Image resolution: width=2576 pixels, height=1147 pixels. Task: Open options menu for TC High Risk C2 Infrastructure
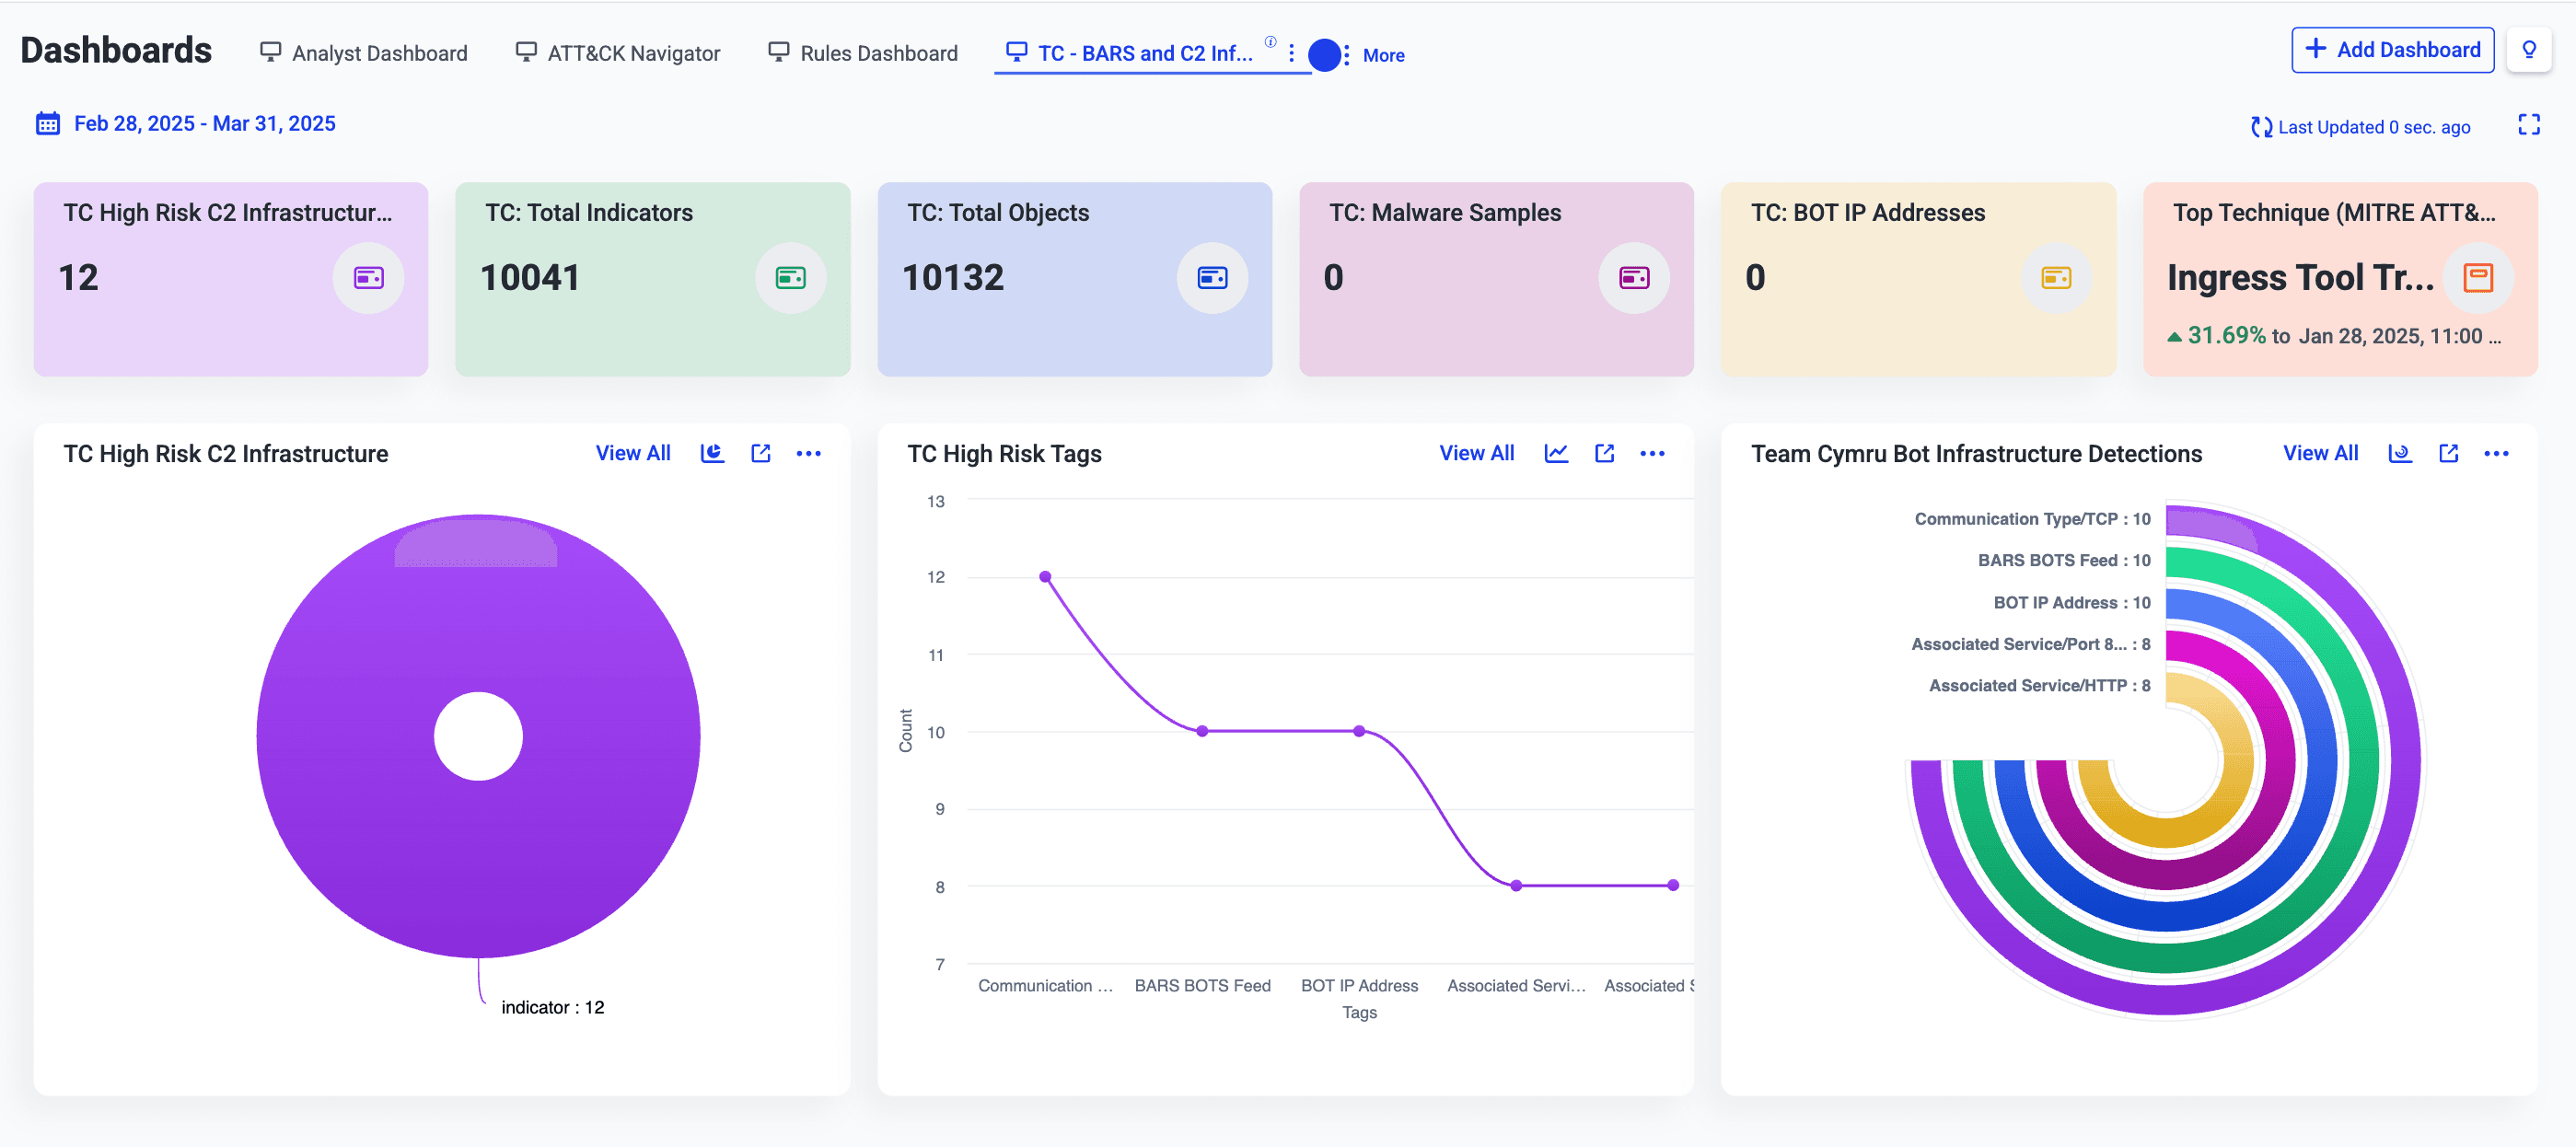[808, 454]
